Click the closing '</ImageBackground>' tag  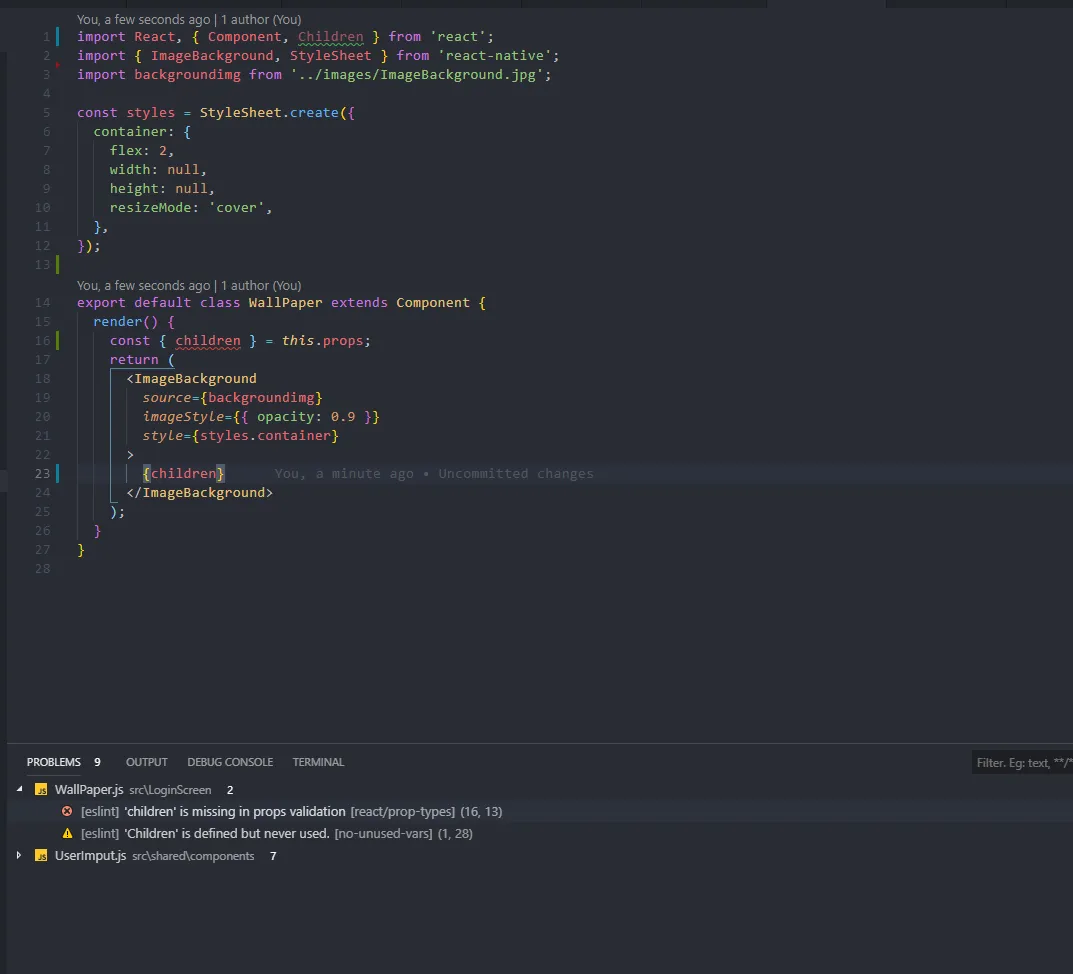pos(200,493)
